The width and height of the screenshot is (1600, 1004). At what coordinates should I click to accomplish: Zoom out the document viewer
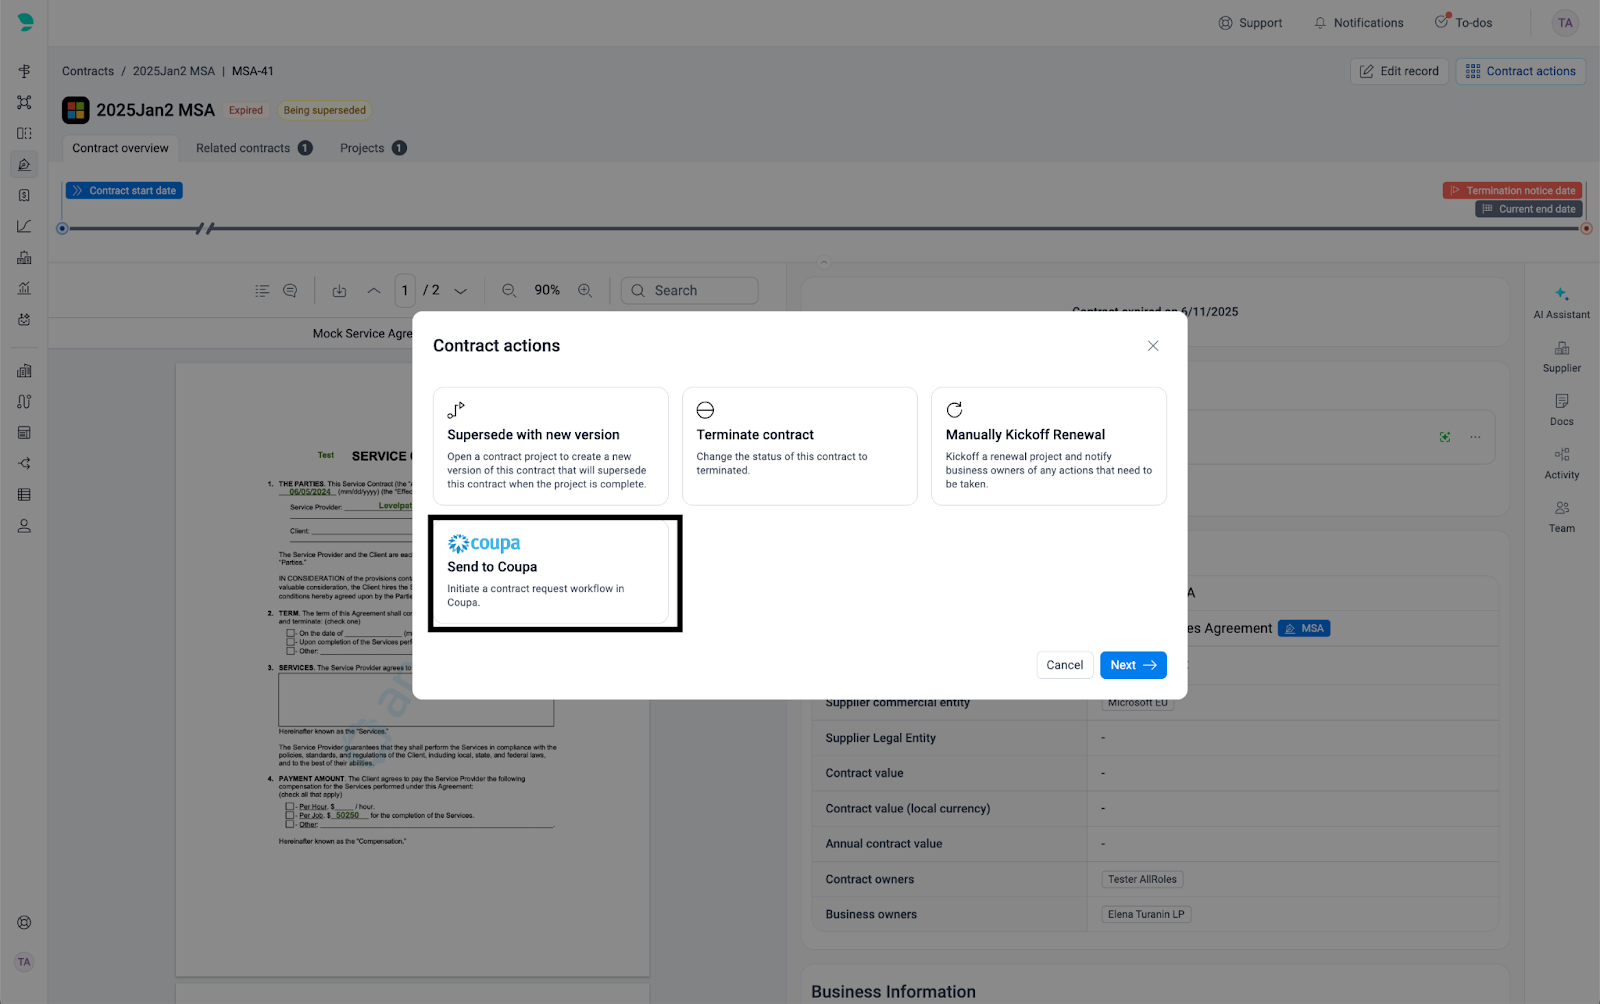(x=509, y=291)
